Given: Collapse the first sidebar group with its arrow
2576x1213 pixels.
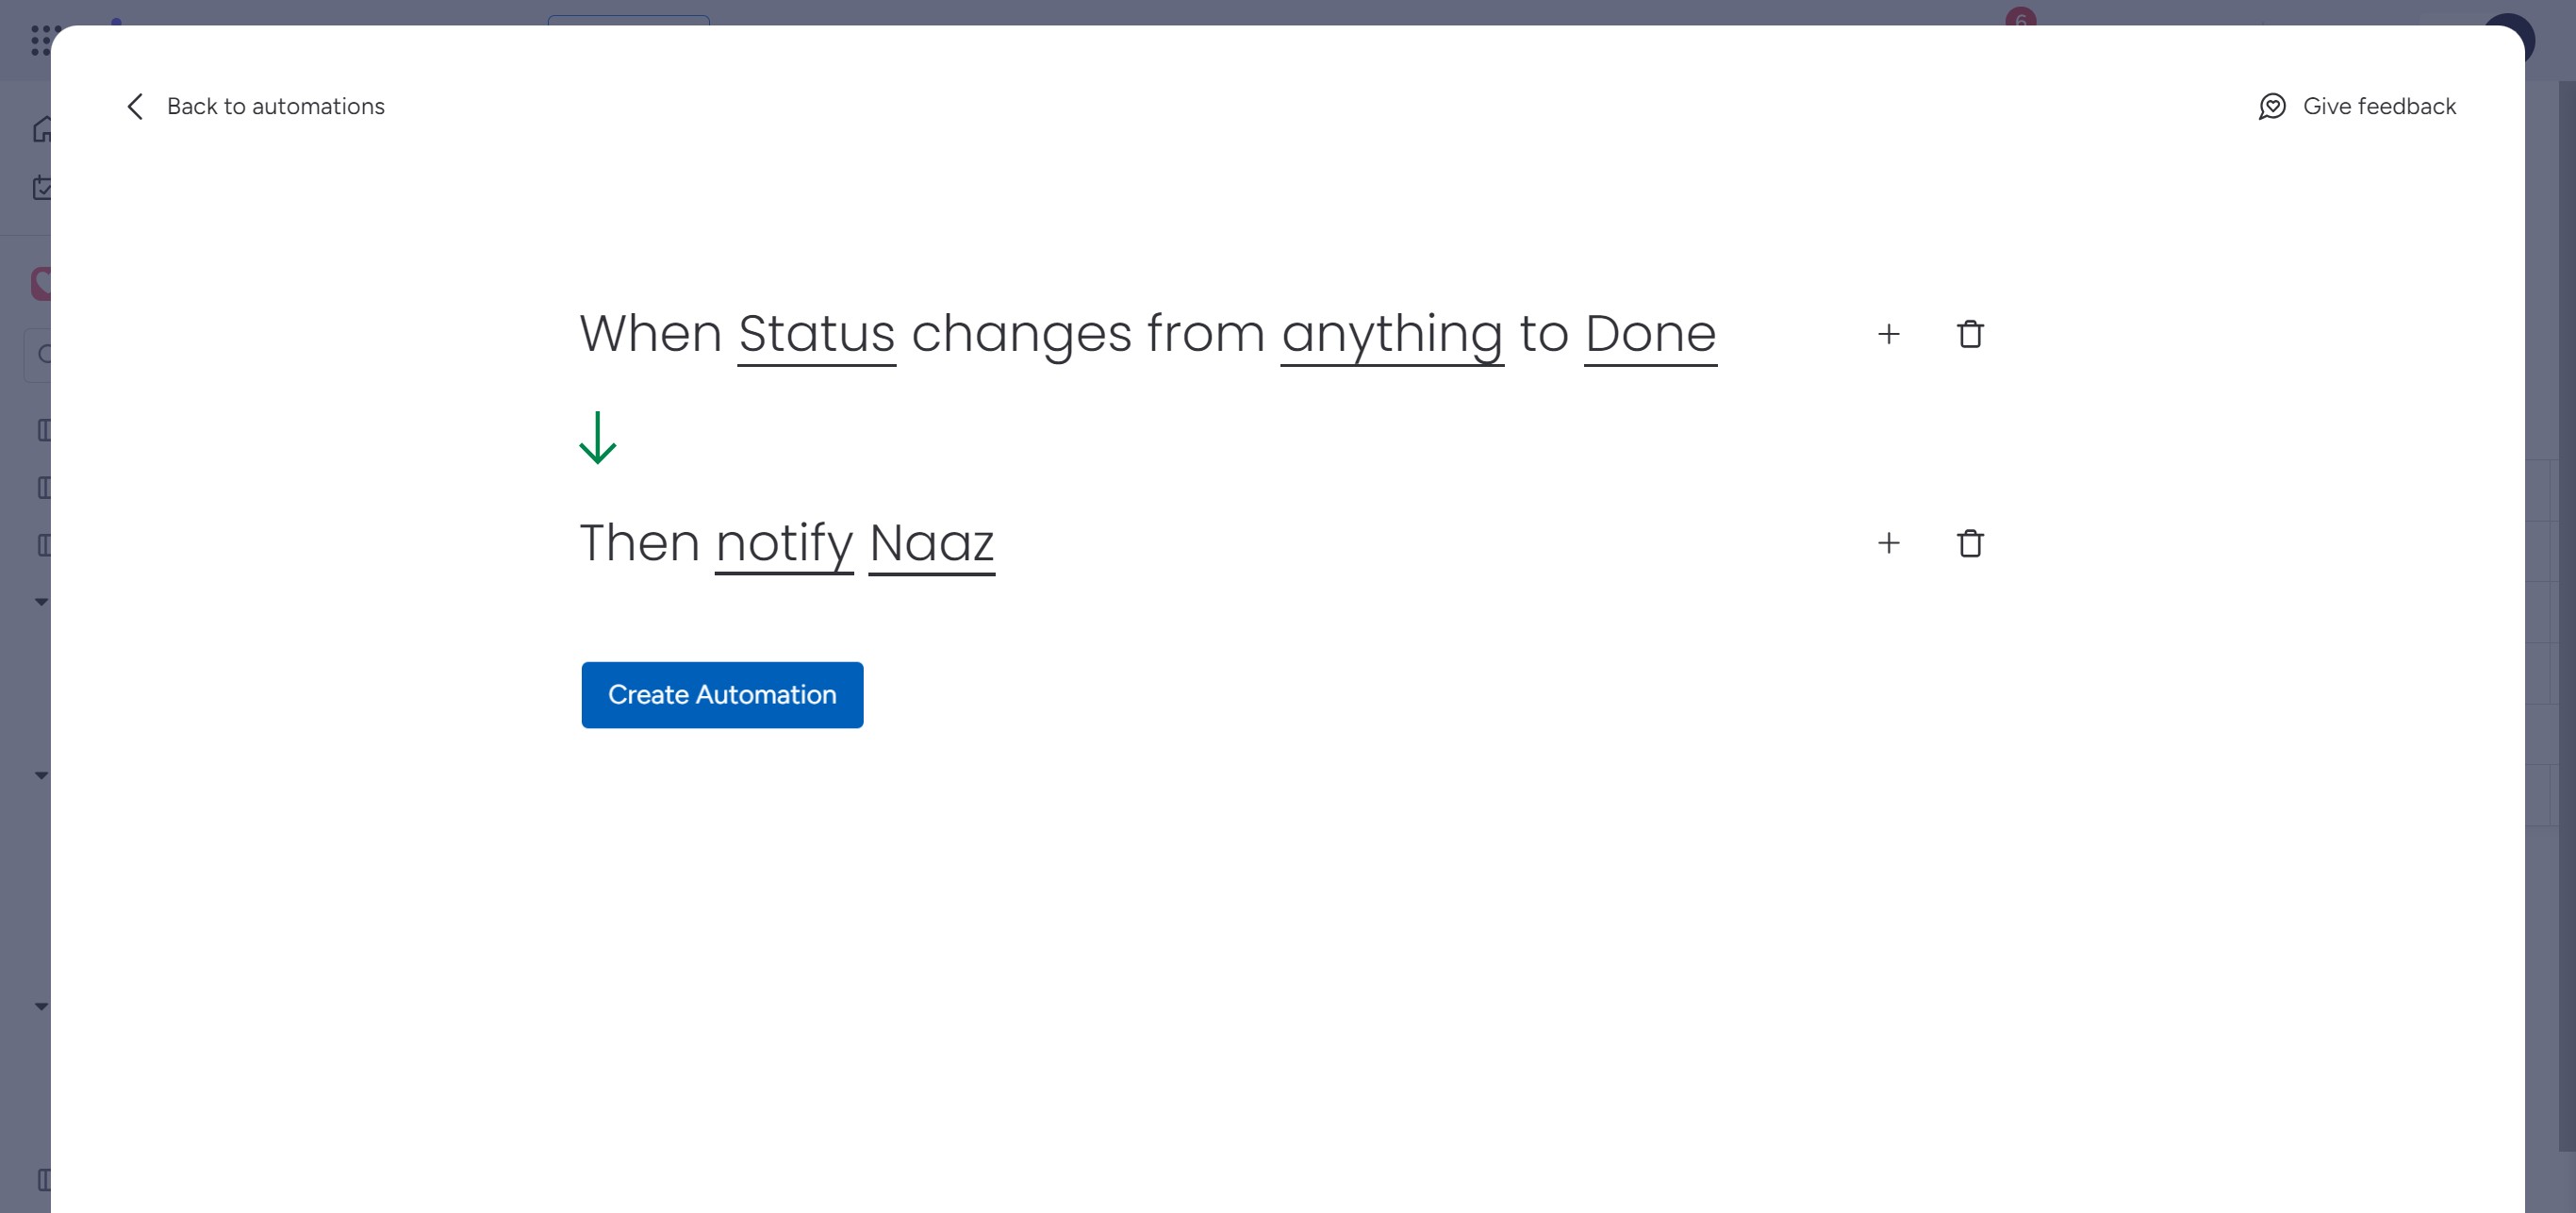Looking at the screenshot, I should pos(41,602).
